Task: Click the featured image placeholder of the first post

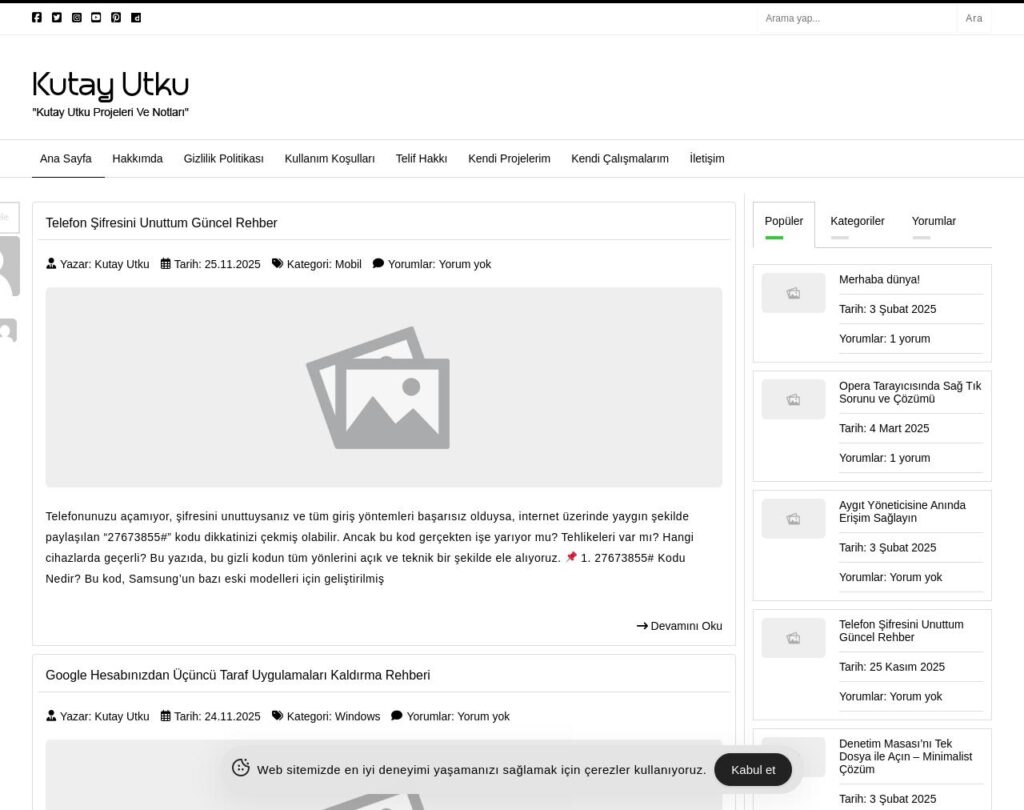Action: click(383, 388)
